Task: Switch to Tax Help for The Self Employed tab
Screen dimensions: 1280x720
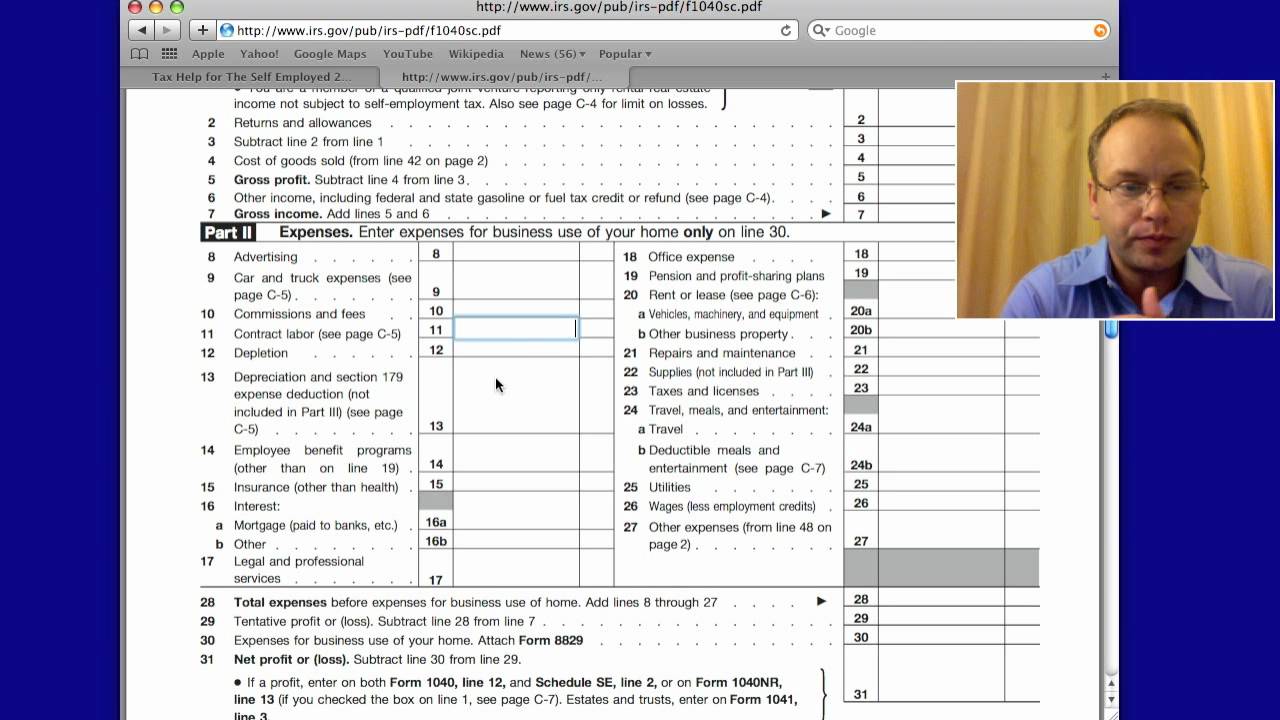Action: (x=252, y=76)
